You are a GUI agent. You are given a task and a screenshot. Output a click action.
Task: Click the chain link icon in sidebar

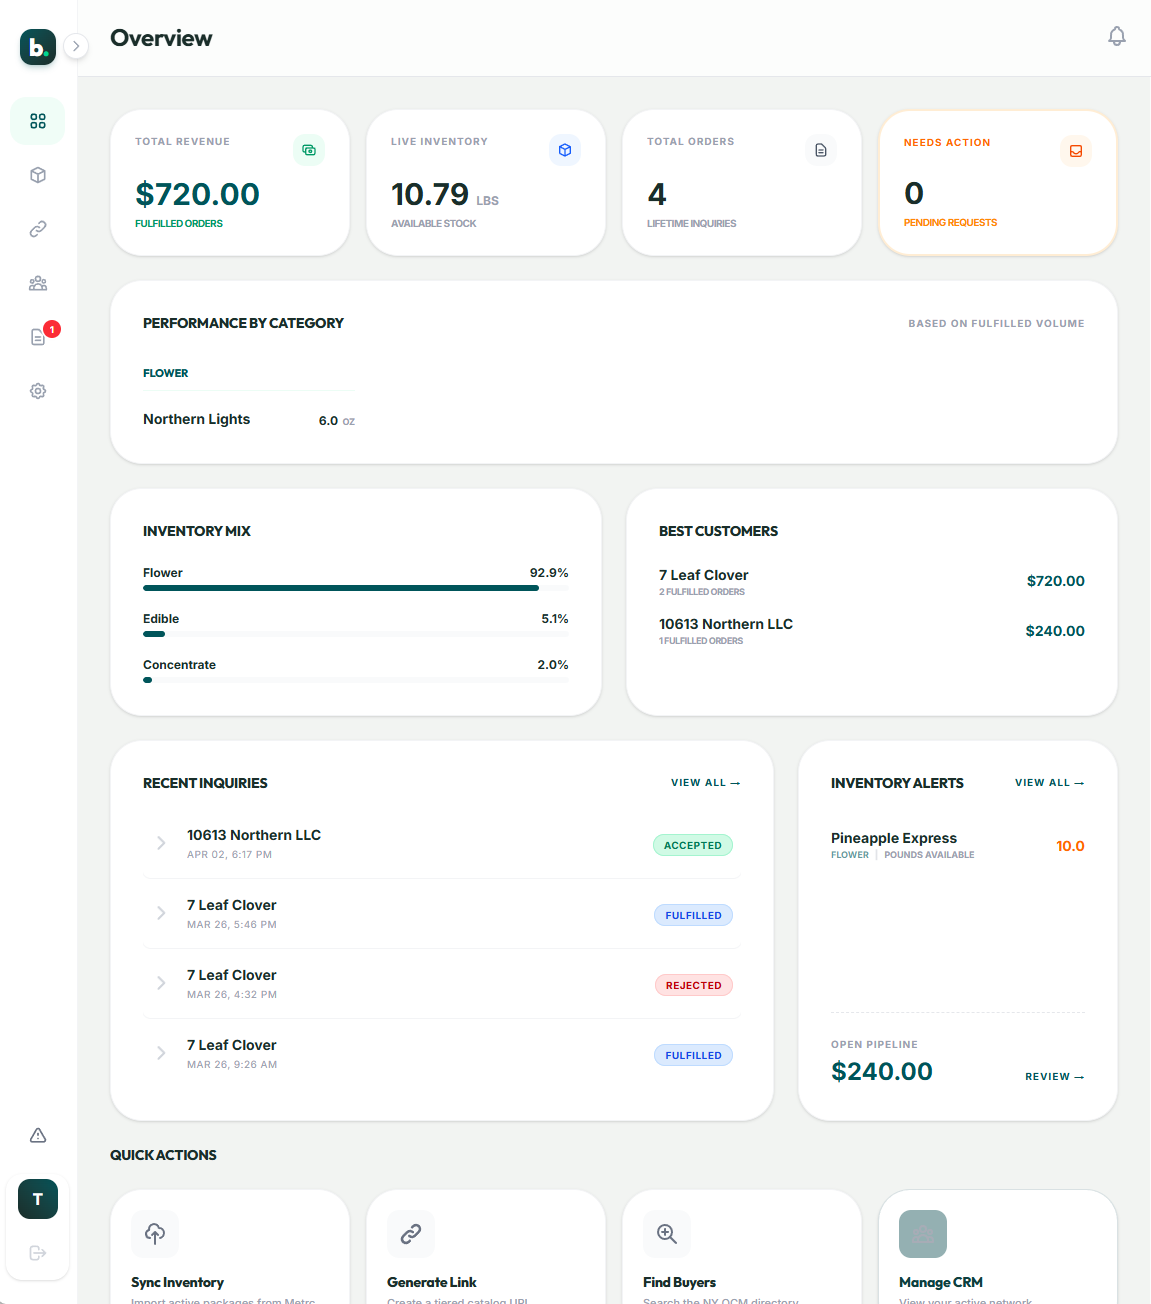coord(38,229)
